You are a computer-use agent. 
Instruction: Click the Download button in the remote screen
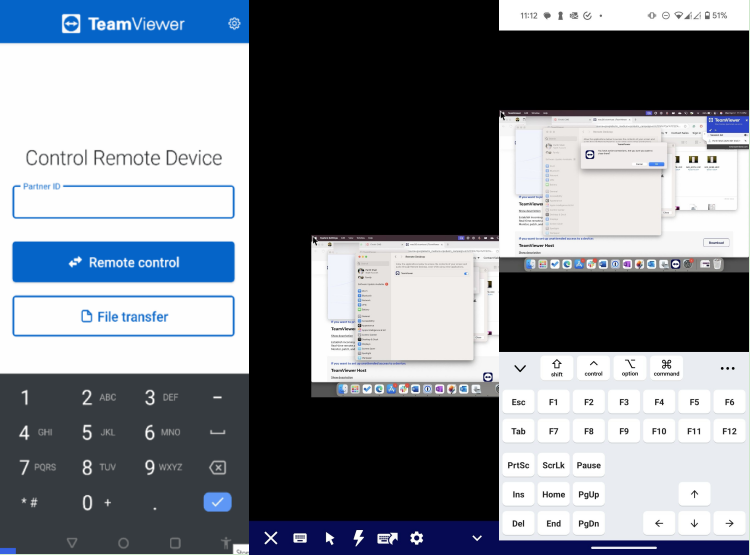click(x=716, y=243)
